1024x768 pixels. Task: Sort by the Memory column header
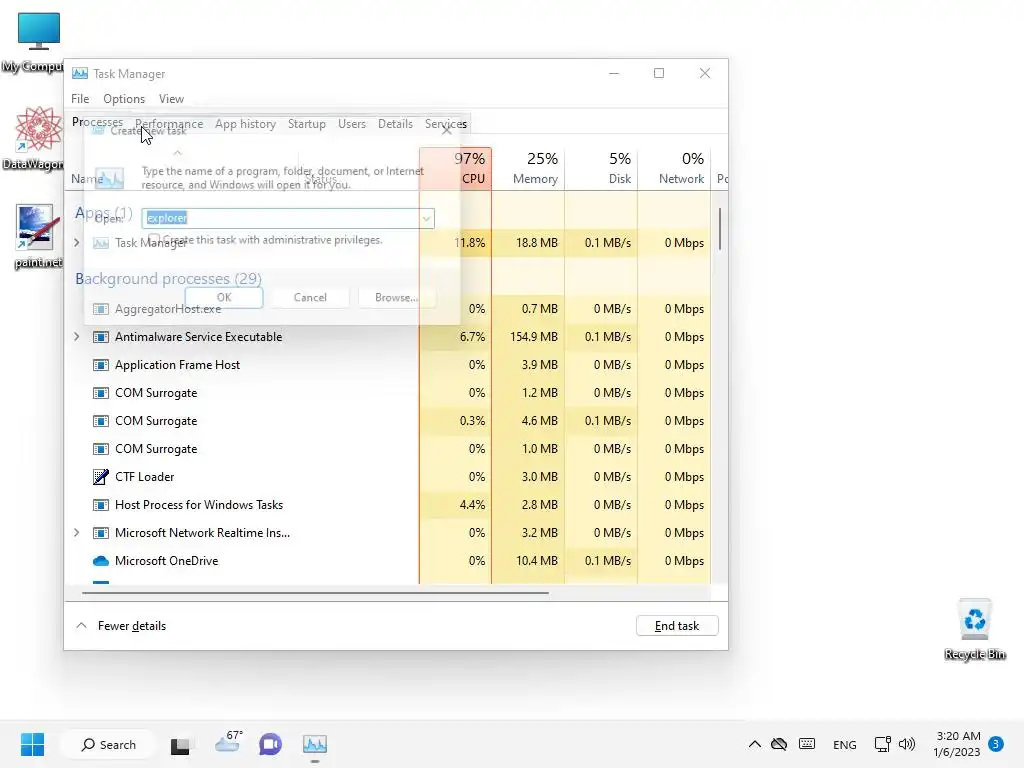(528, 168)
